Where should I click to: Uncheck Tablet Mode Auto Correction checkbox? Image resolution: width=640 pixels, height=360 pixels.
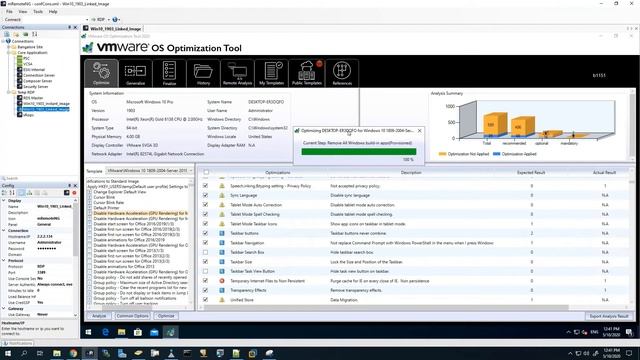tap(206, 204)
